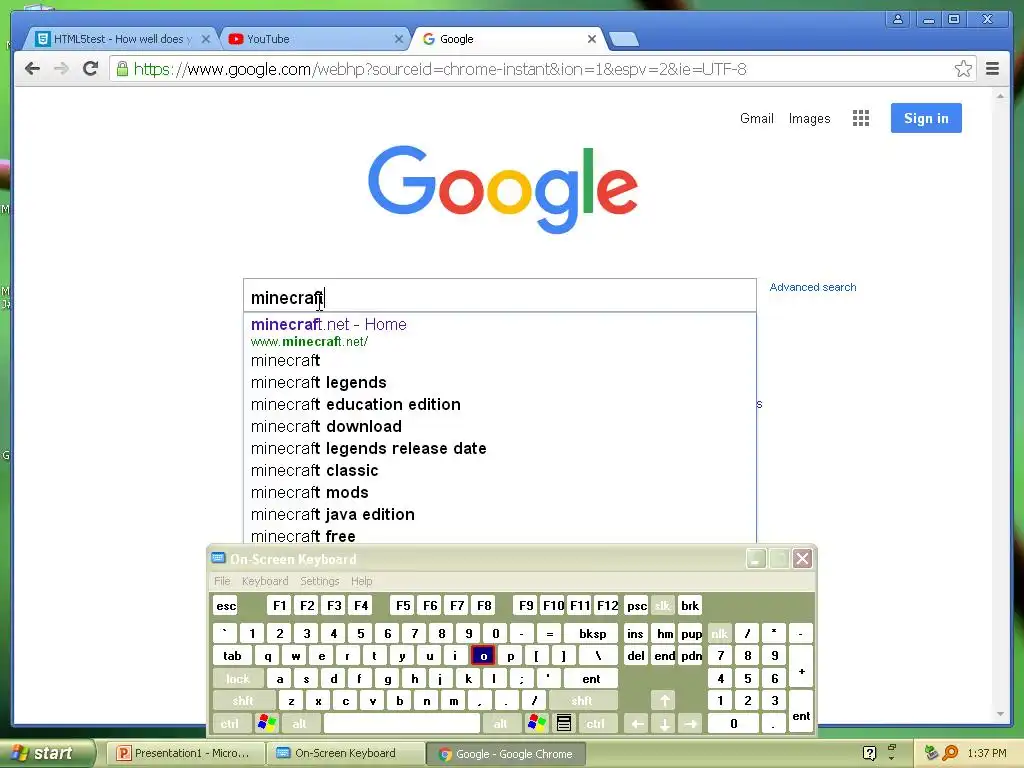Click the Chrome user profile icon
1024x768 pixels.
898,19
